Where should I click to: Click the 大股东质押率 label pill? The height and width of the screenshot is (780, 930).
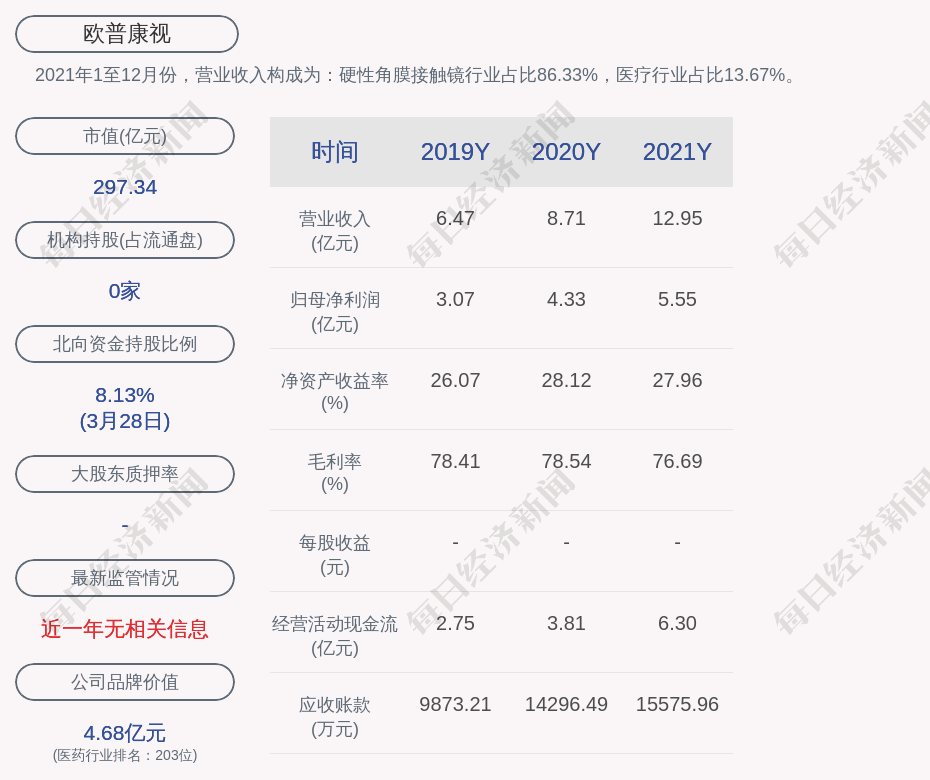pyautogui.click(x=125, y=474)
